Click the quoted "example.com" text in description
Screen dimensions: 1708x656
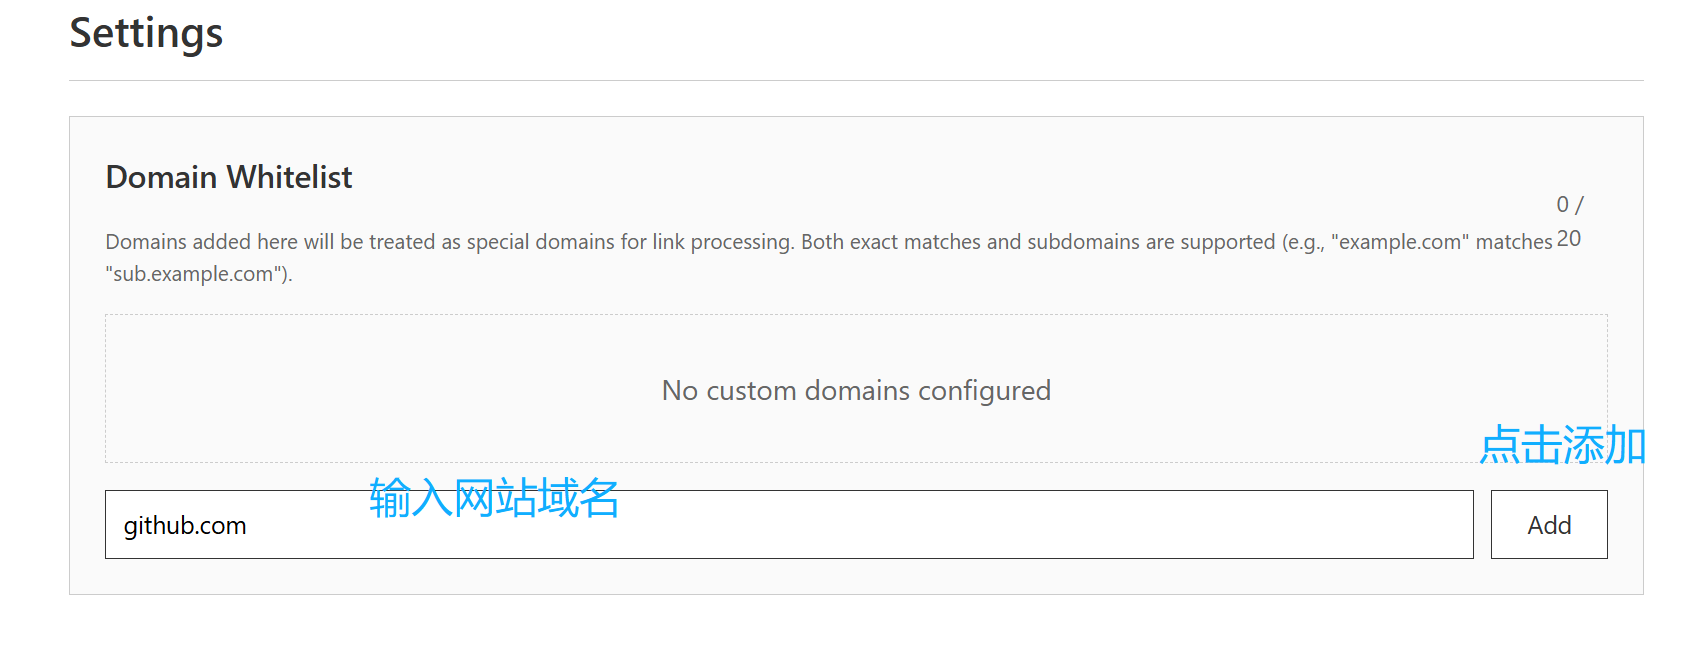(x=1400, y=242)
